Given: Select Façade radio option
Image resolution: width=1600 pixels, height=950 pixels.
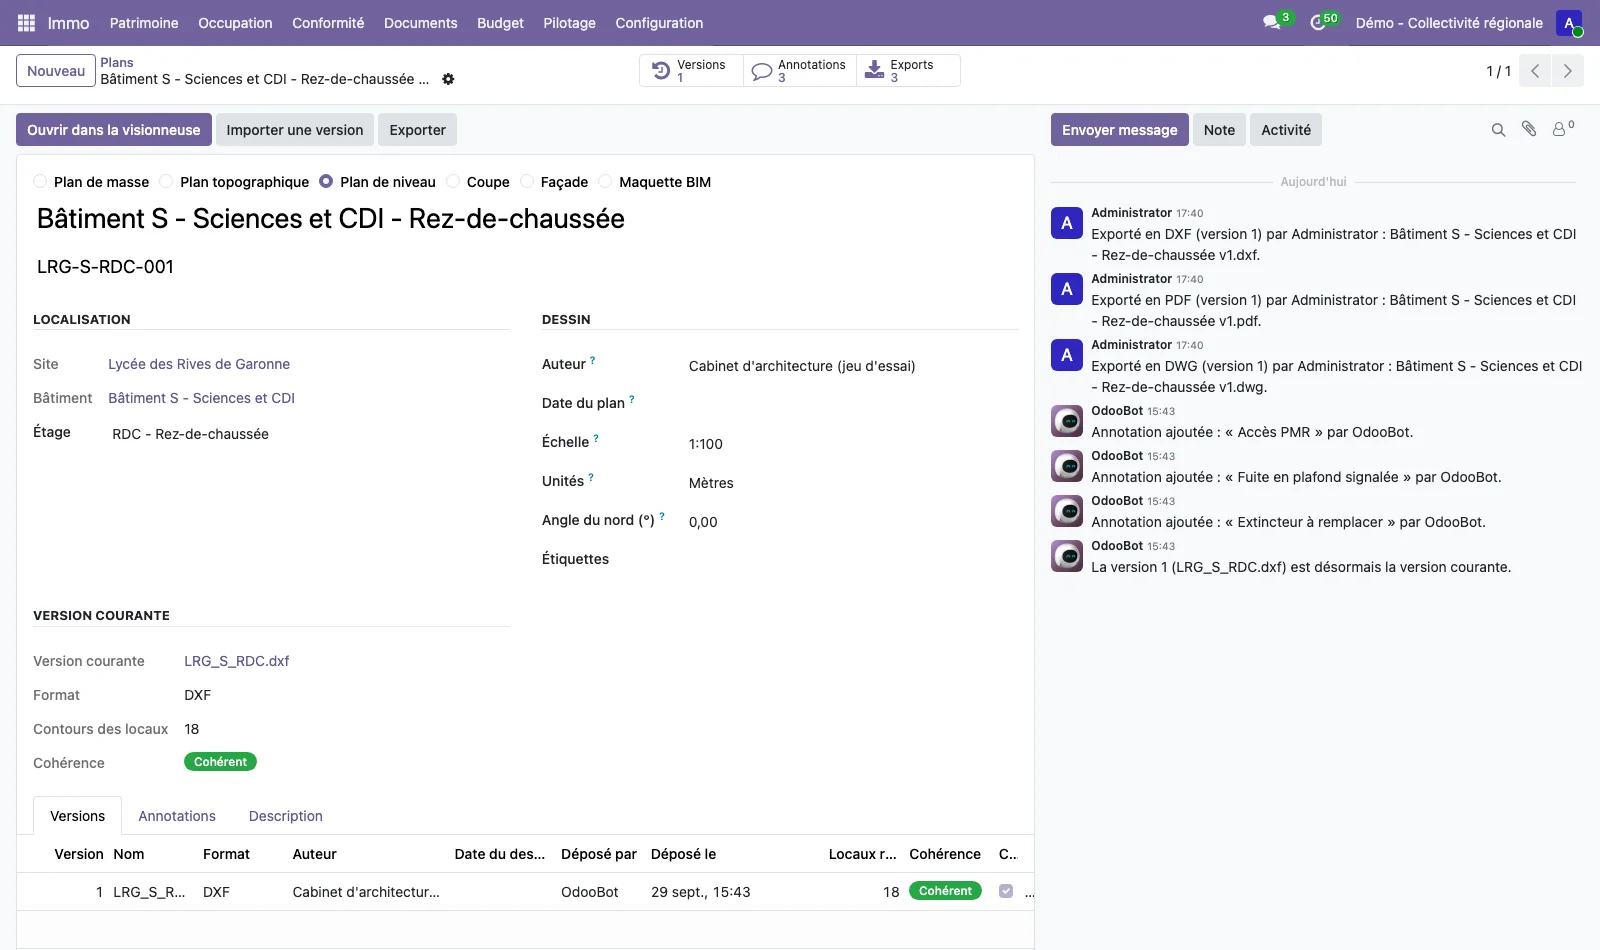Looking at the screenshot, I should (x=527, y=181).
